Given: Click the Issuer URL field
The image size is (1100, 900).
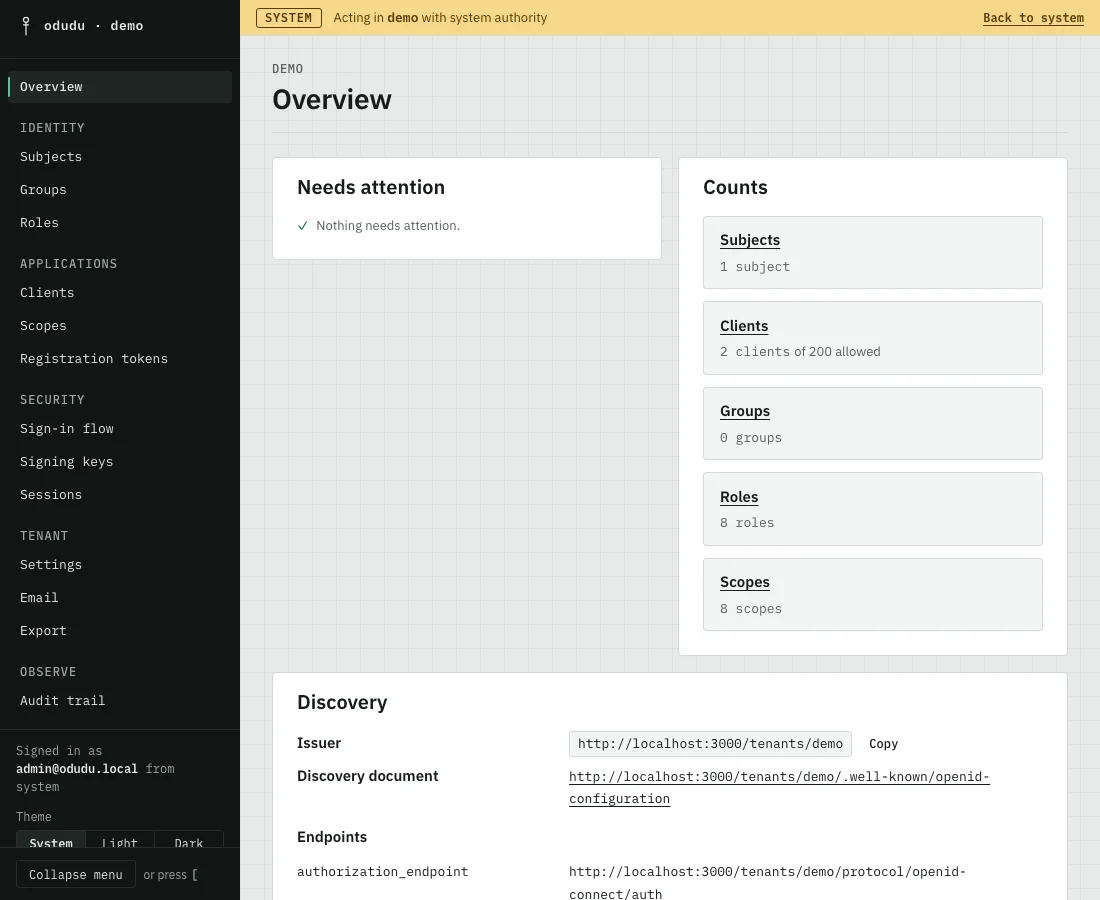Looking at the screenshot, I should click(x=710, y=744).
